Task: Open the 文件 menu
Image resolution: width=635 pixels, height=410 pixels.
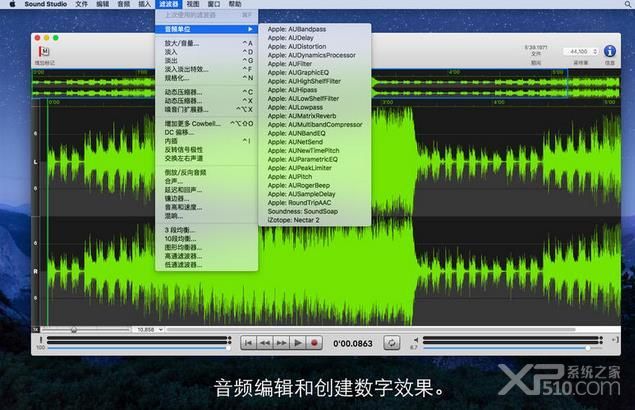Action: pyautogui.click(x=81, y=4)
